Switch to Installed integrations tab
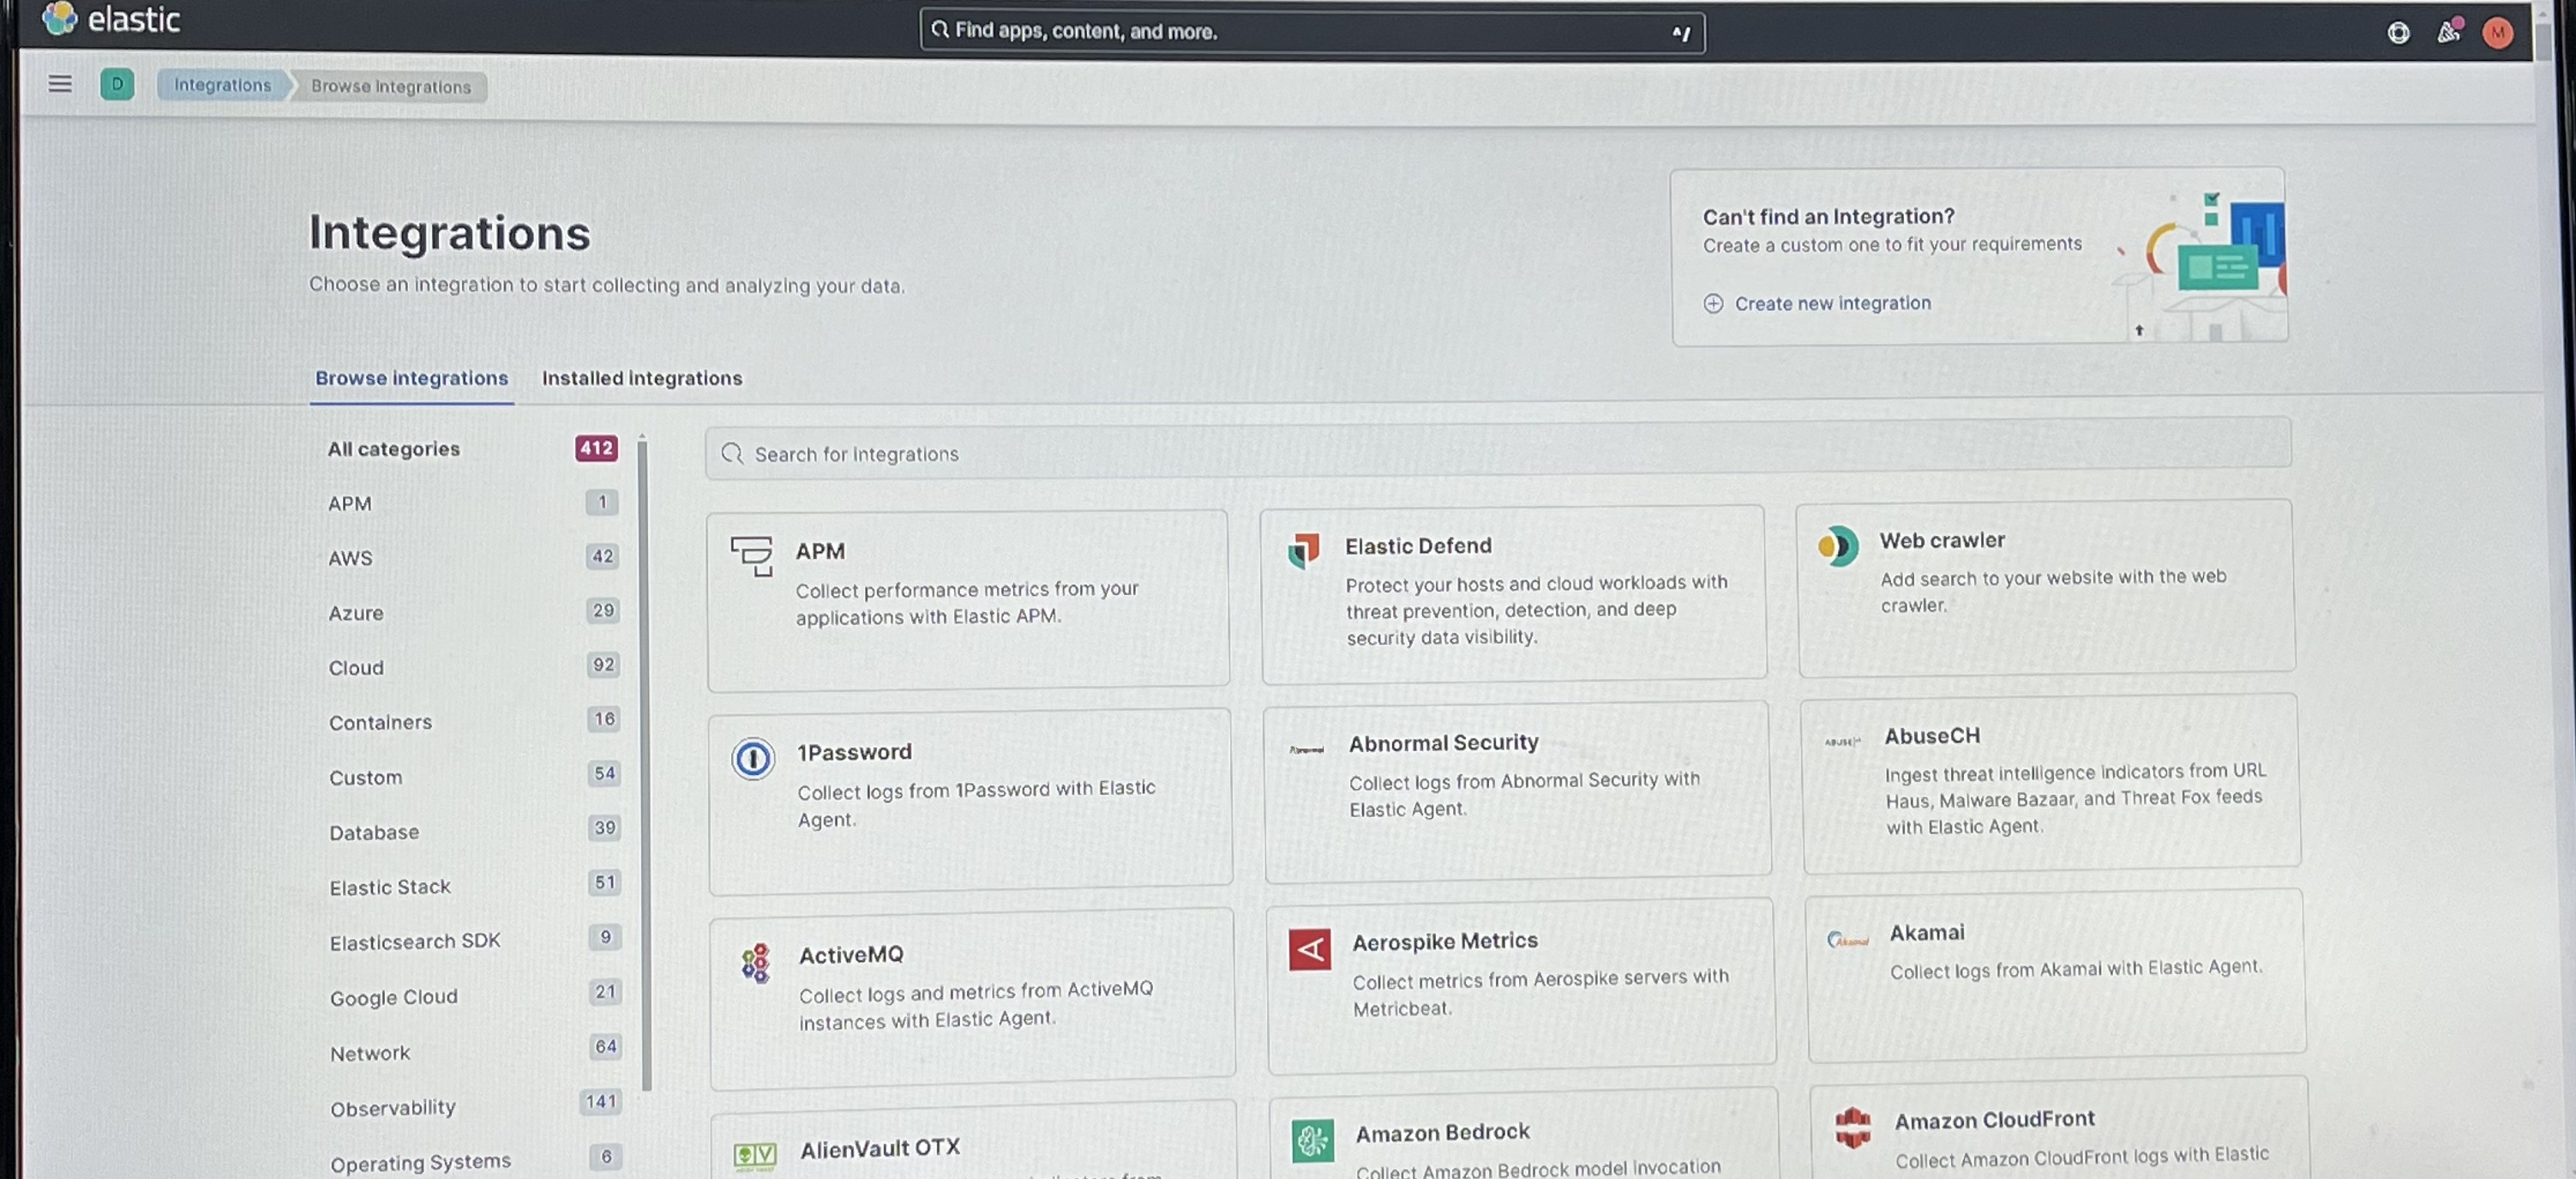Viewport: 2576px width, 1179px height. (641, 378)
